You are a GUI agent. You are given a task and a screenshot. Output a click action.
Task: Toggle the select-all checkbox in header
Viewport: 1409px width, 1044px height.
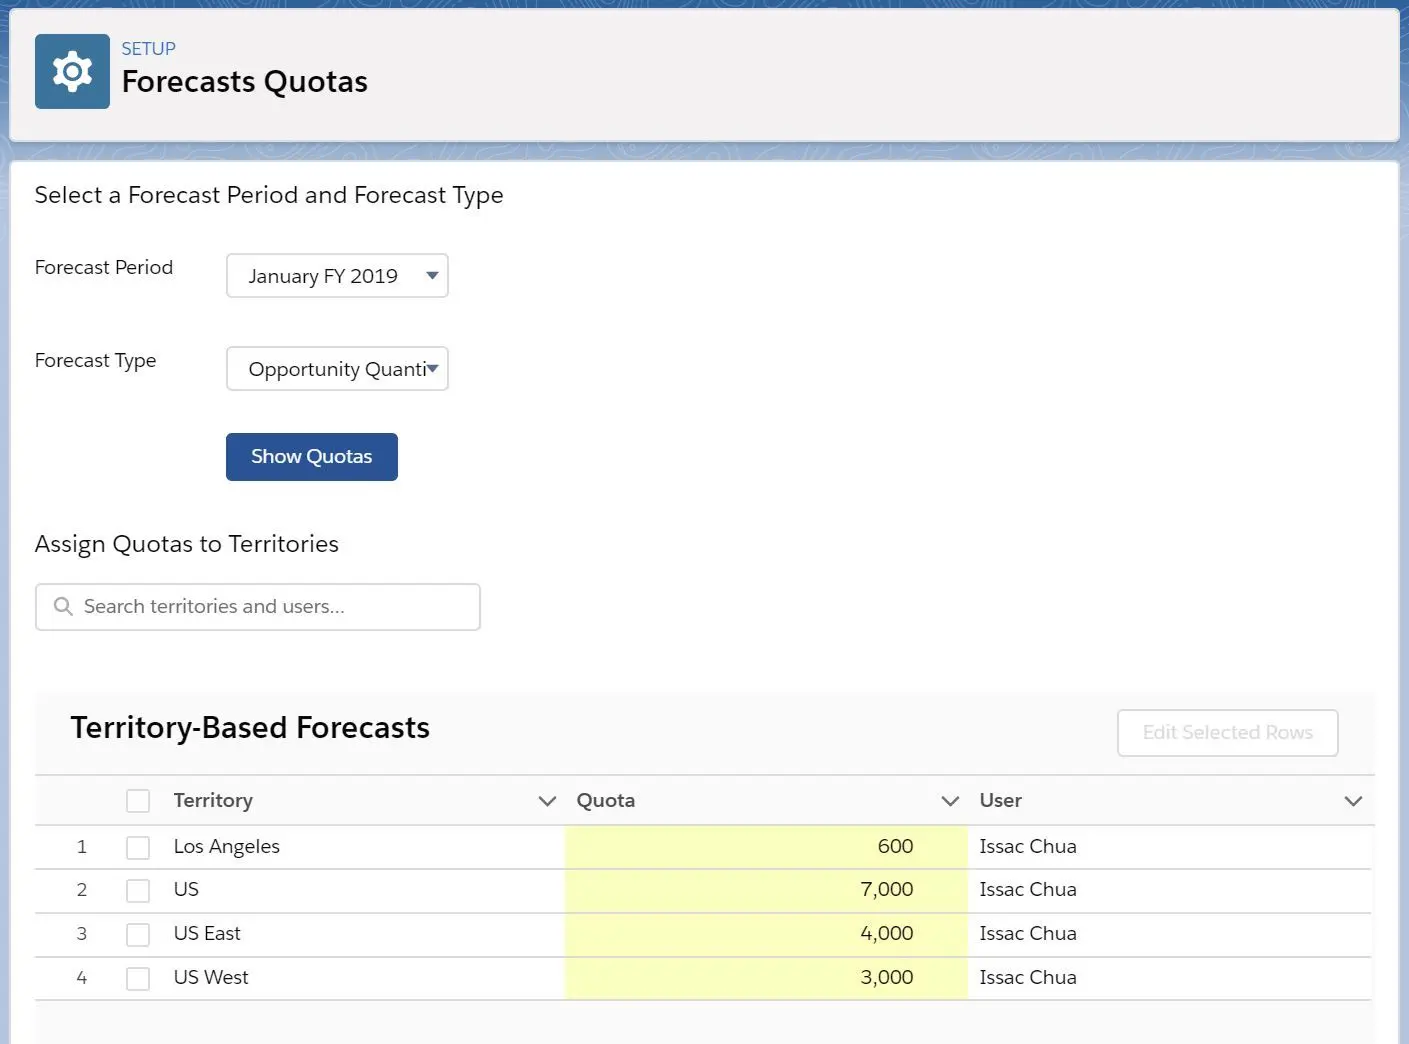138,801
